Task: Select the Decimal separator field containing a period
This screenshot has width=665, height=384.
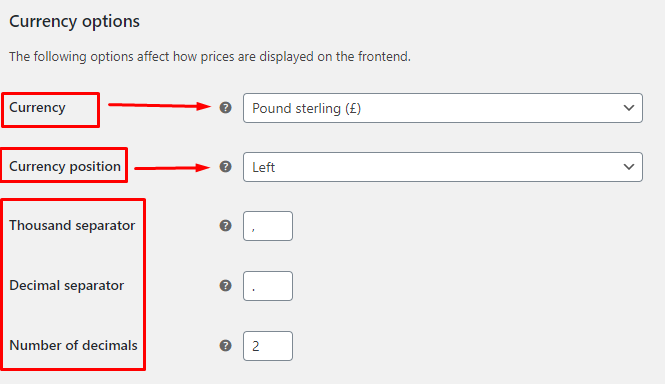Action: 268,286
